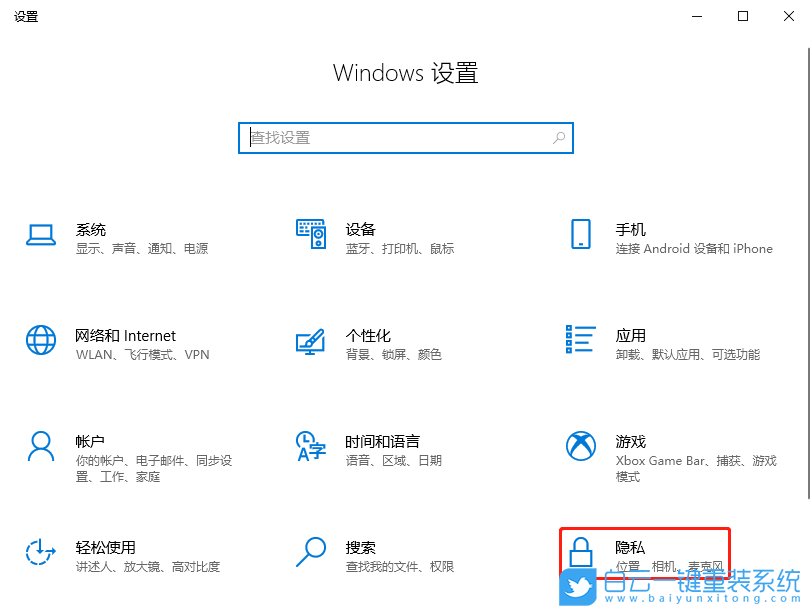Open the 系统 laptop icon

pyautogui.click(x=40, y=235)
